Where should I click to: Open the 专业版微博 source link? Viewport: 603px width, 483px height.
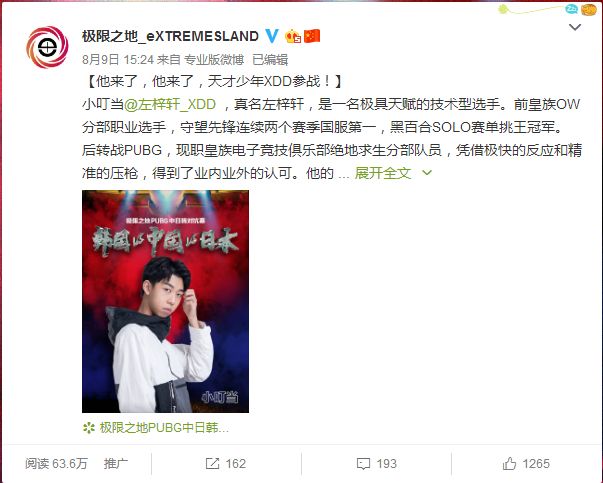point(214,60)
